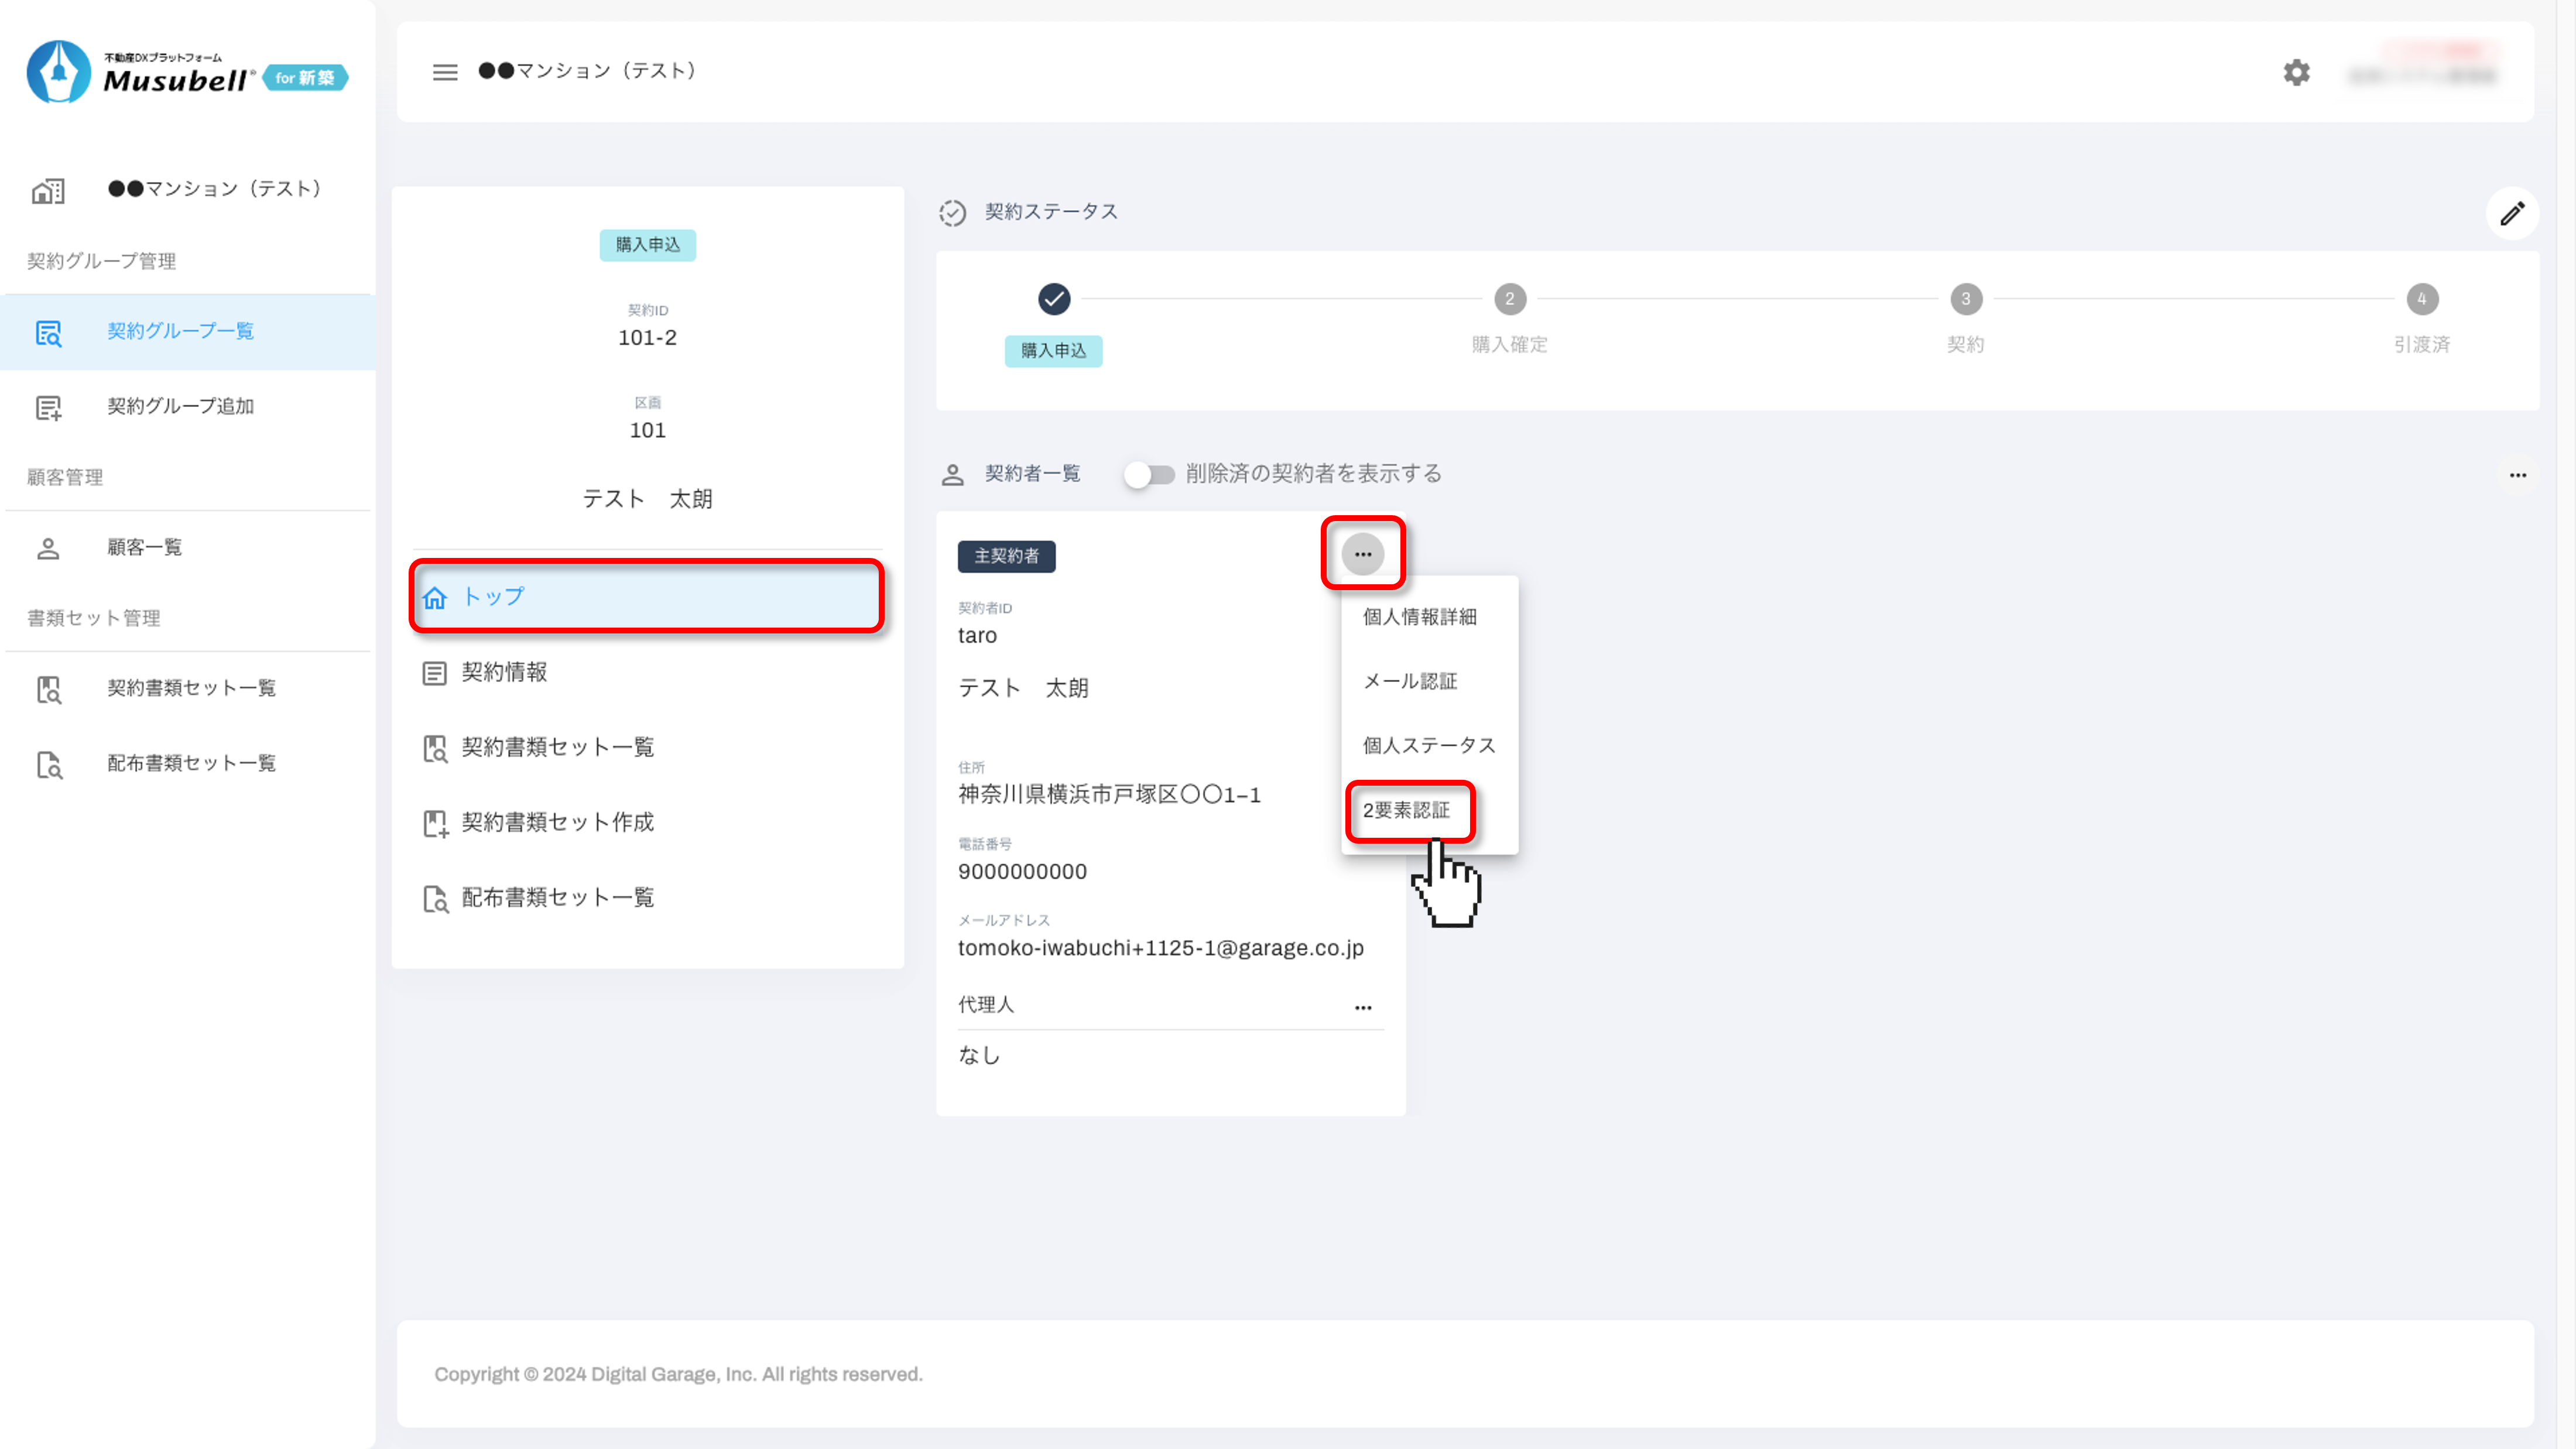
Task: Open settings gear icon
Action: [x=2296, y=72]
